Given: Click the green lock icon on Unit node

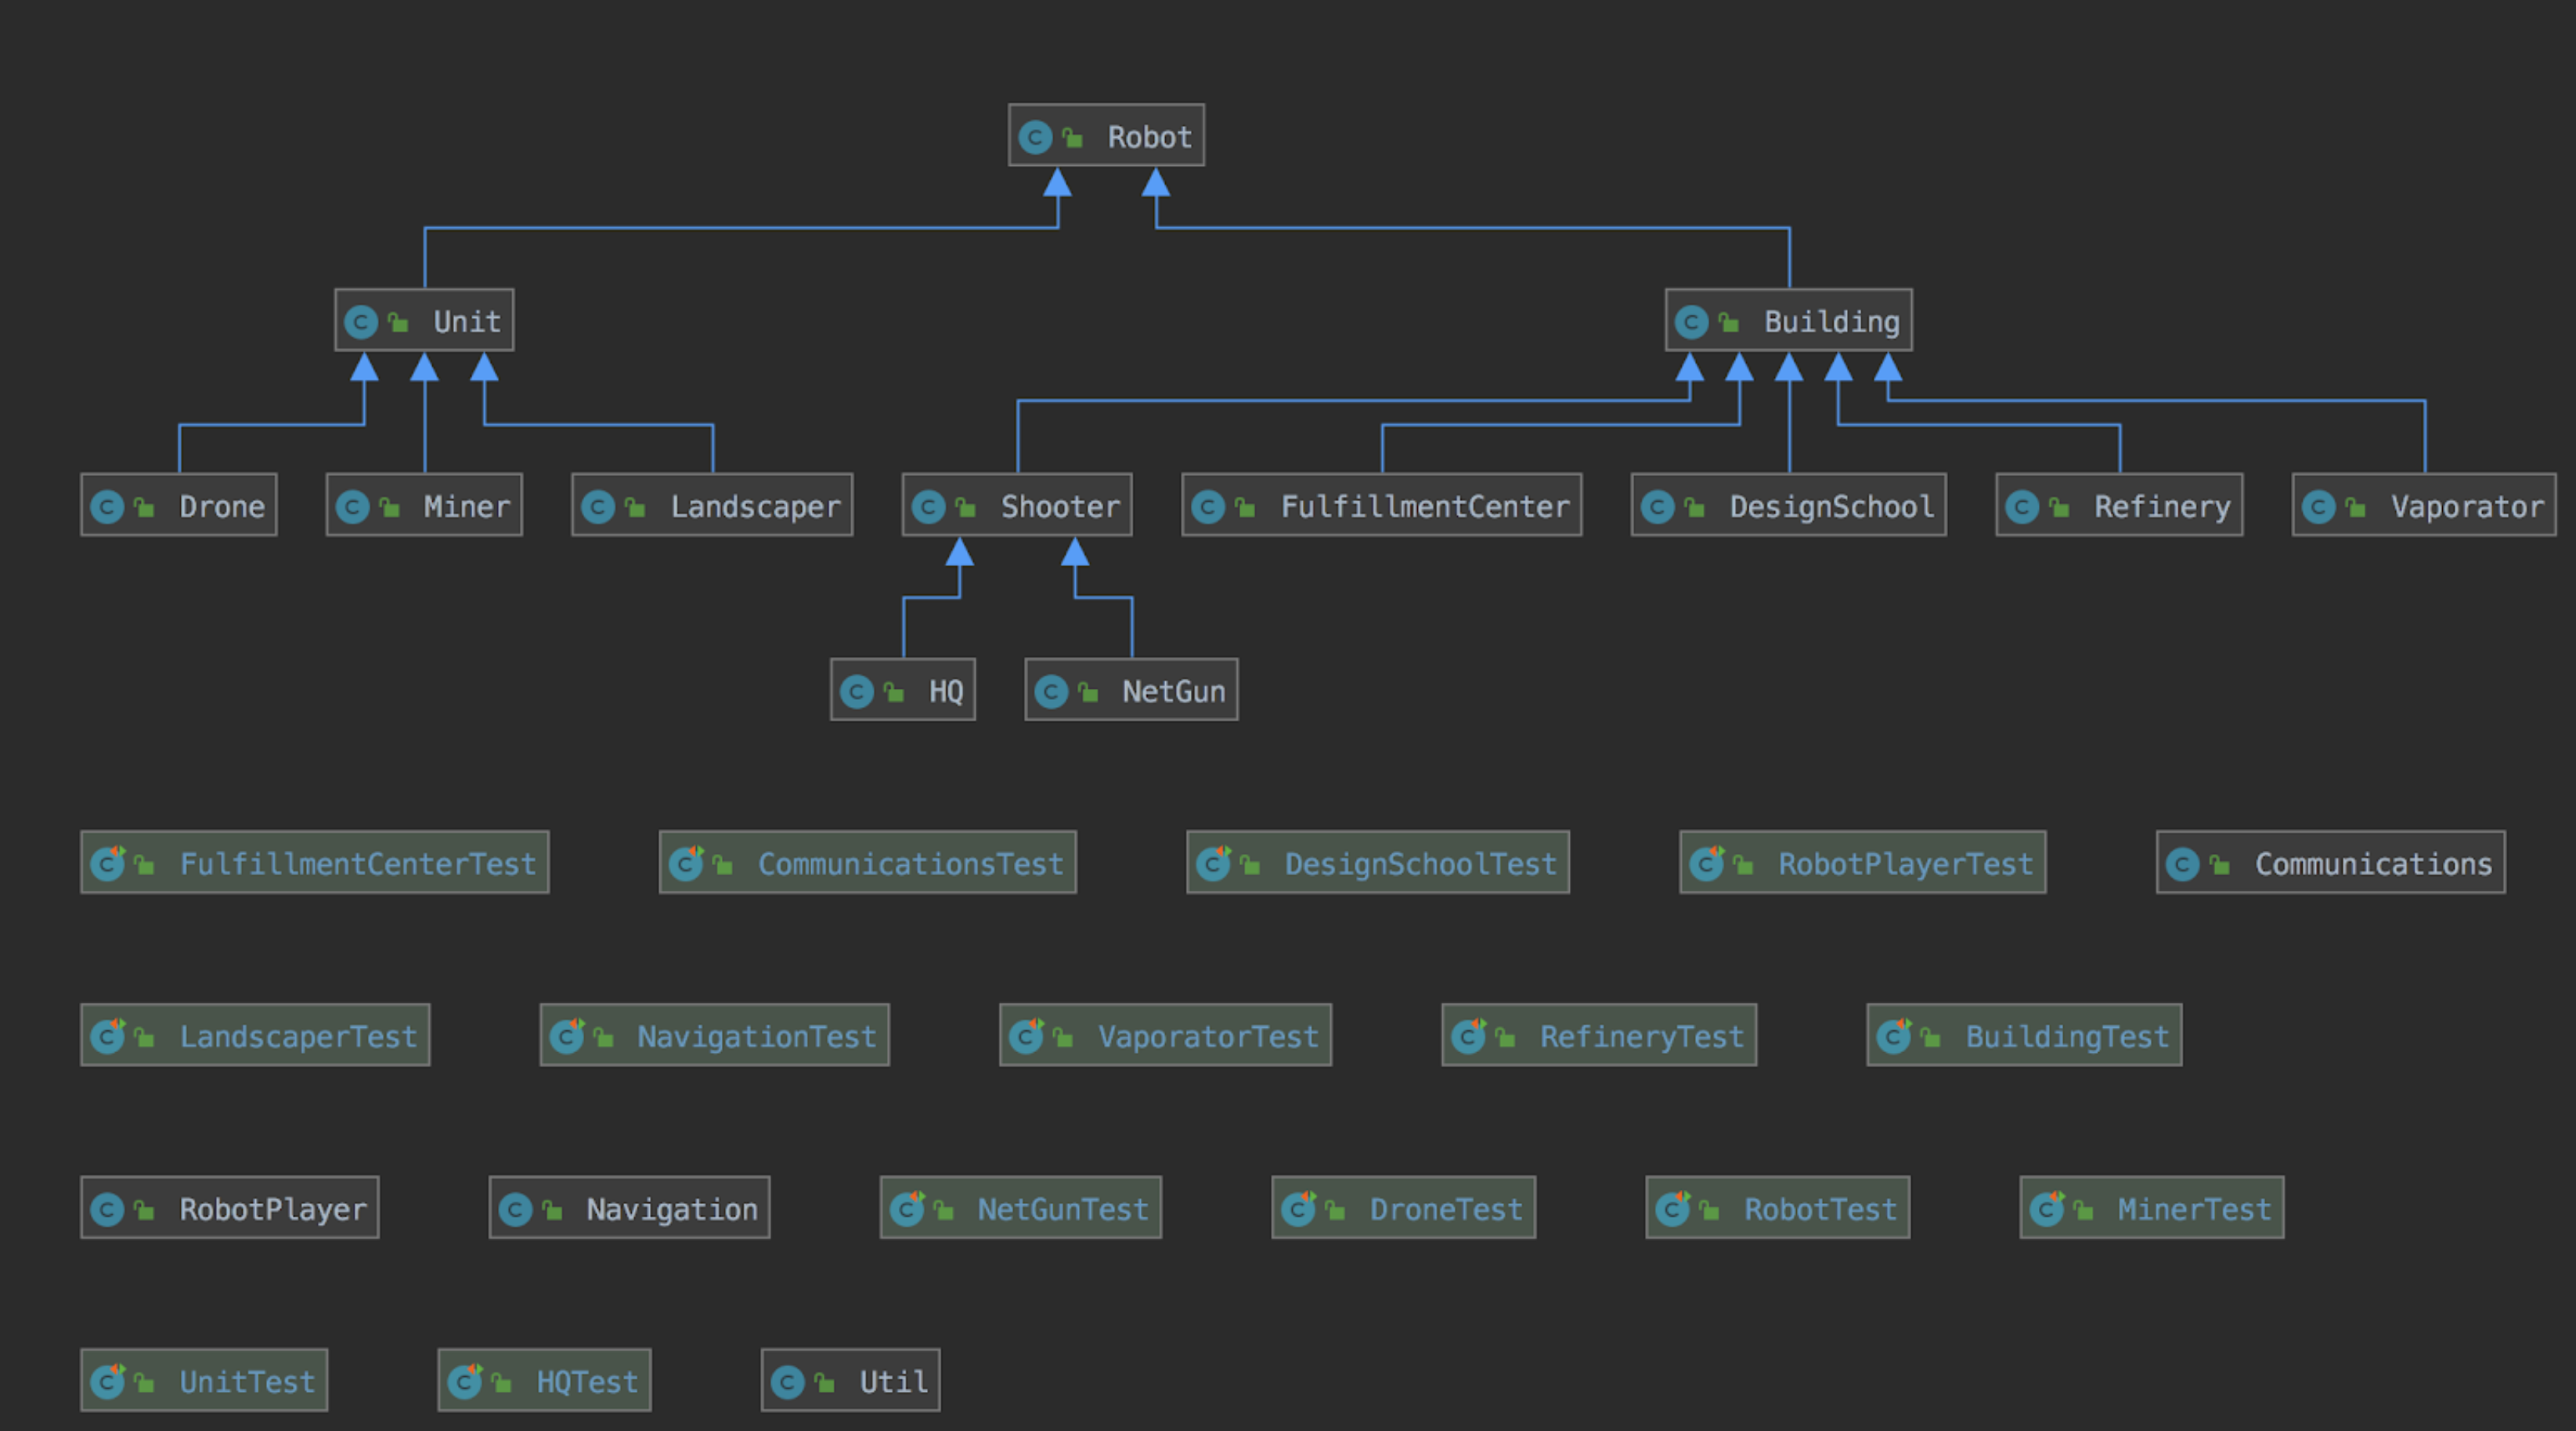Looking at the screenshot, I should 398,322.
